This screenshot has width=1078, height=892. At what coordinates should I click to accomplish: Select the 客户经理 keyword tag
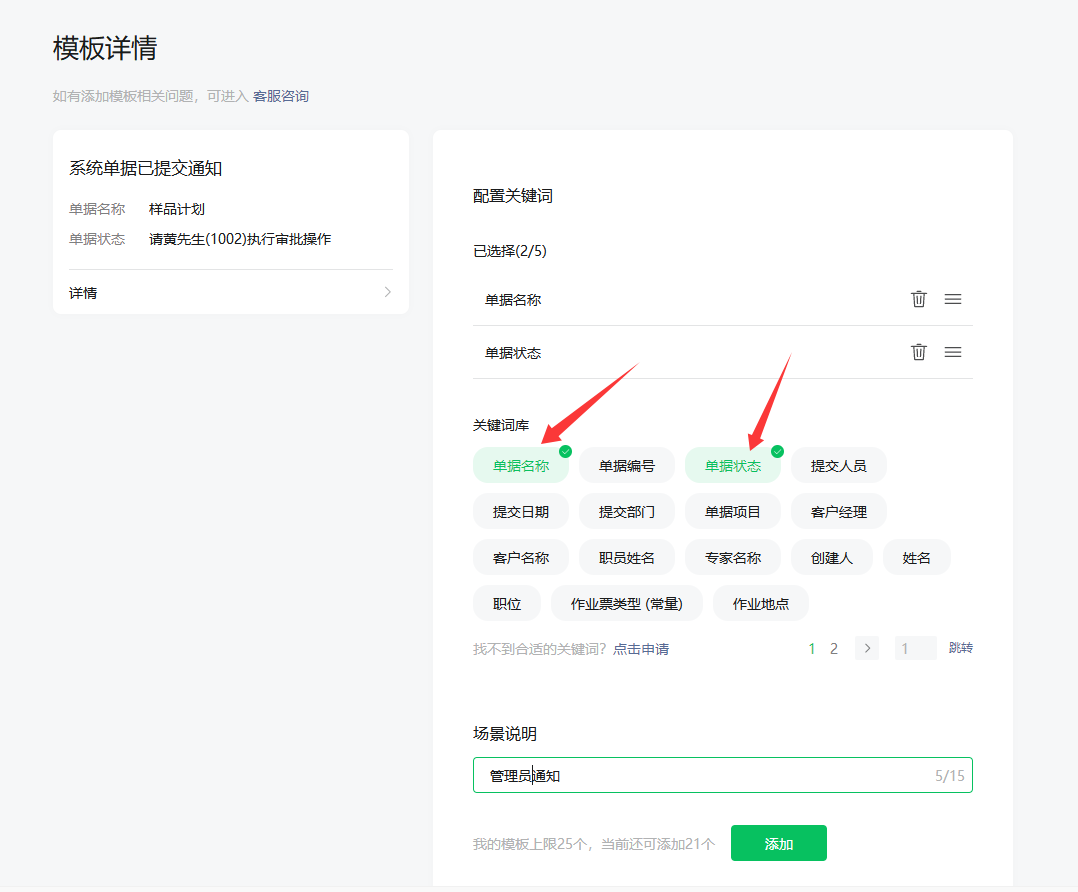pyautogui.click(x=838, y=512)
